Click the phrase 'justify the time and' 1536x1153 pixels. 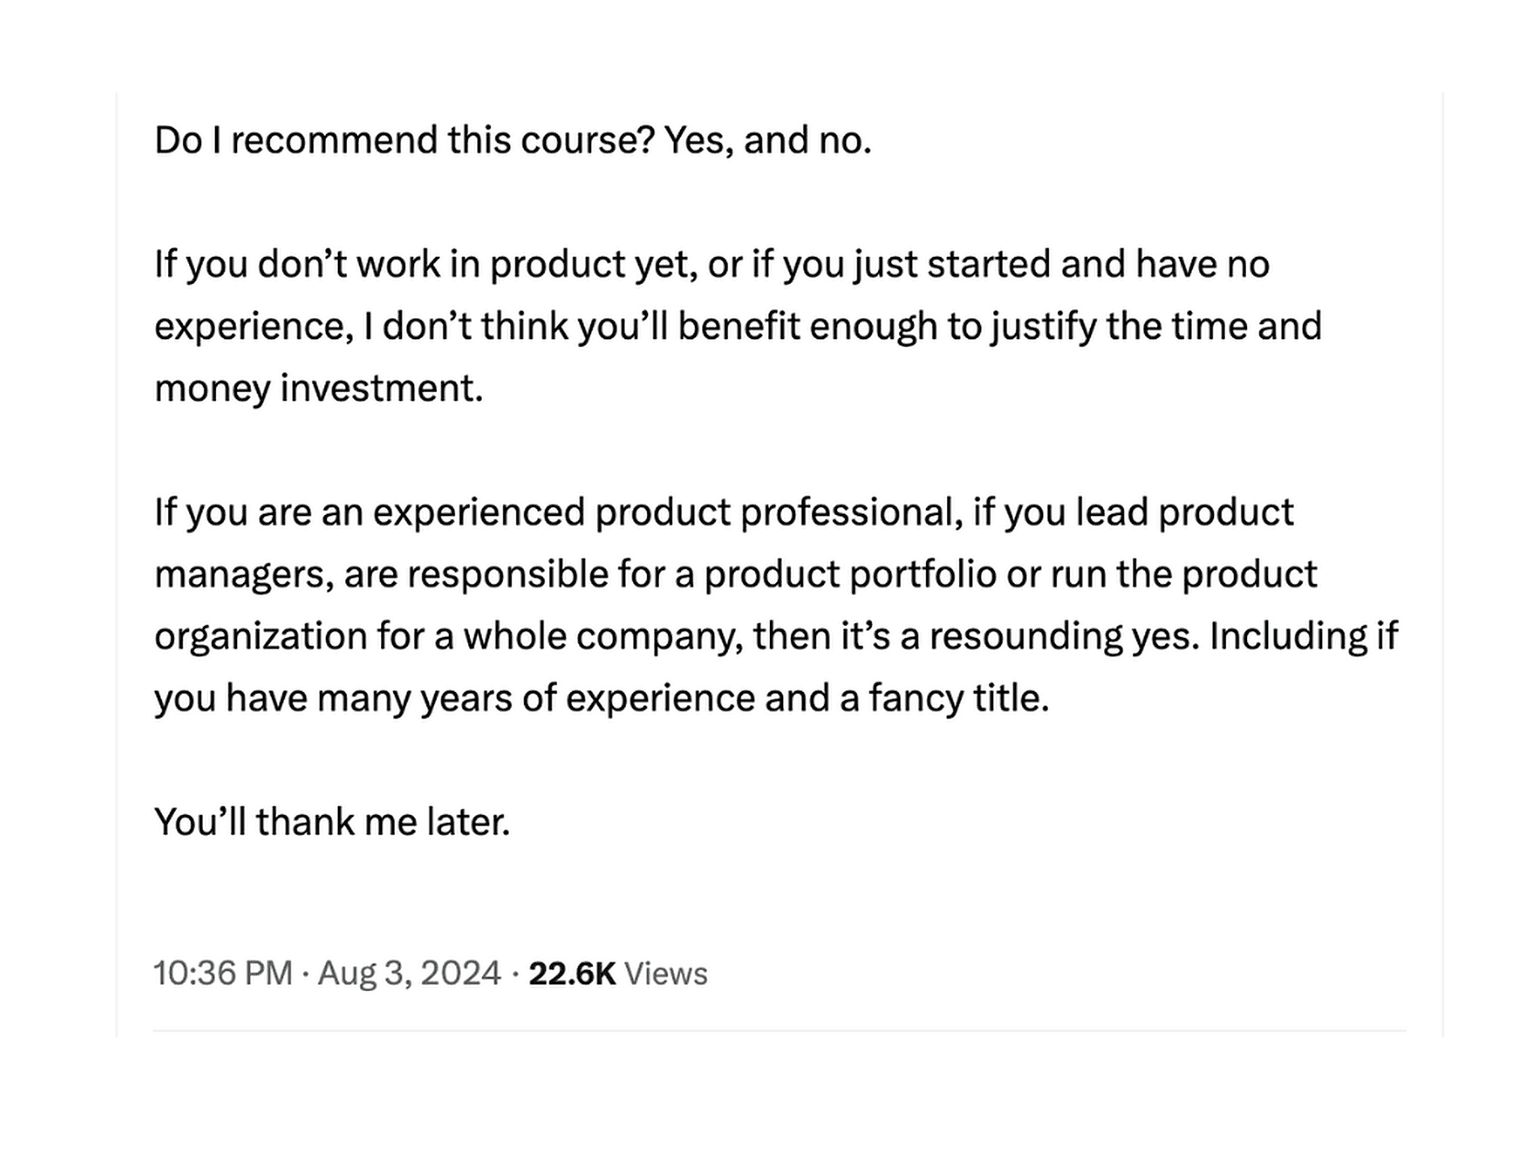pyautogui.click(x=1157, y=328)
